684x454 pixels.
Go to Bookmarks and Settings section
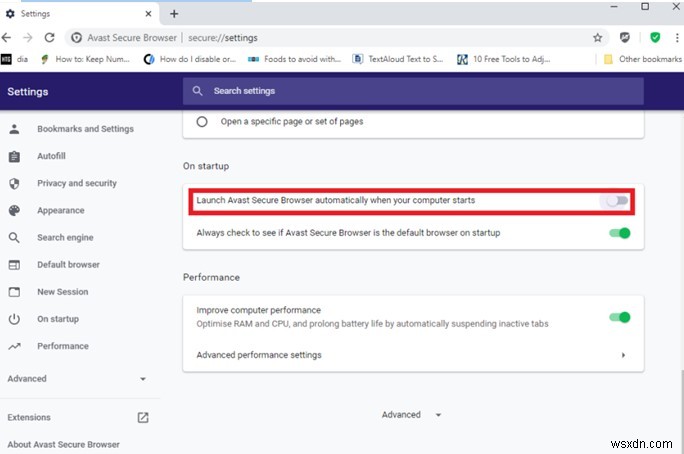point(86,129)
